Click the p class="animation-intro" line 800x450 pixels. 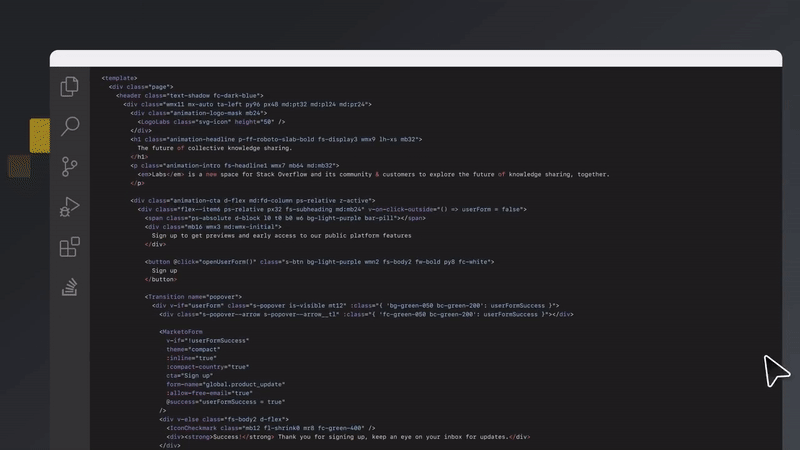pyautogui.click(x=235, y=166)
